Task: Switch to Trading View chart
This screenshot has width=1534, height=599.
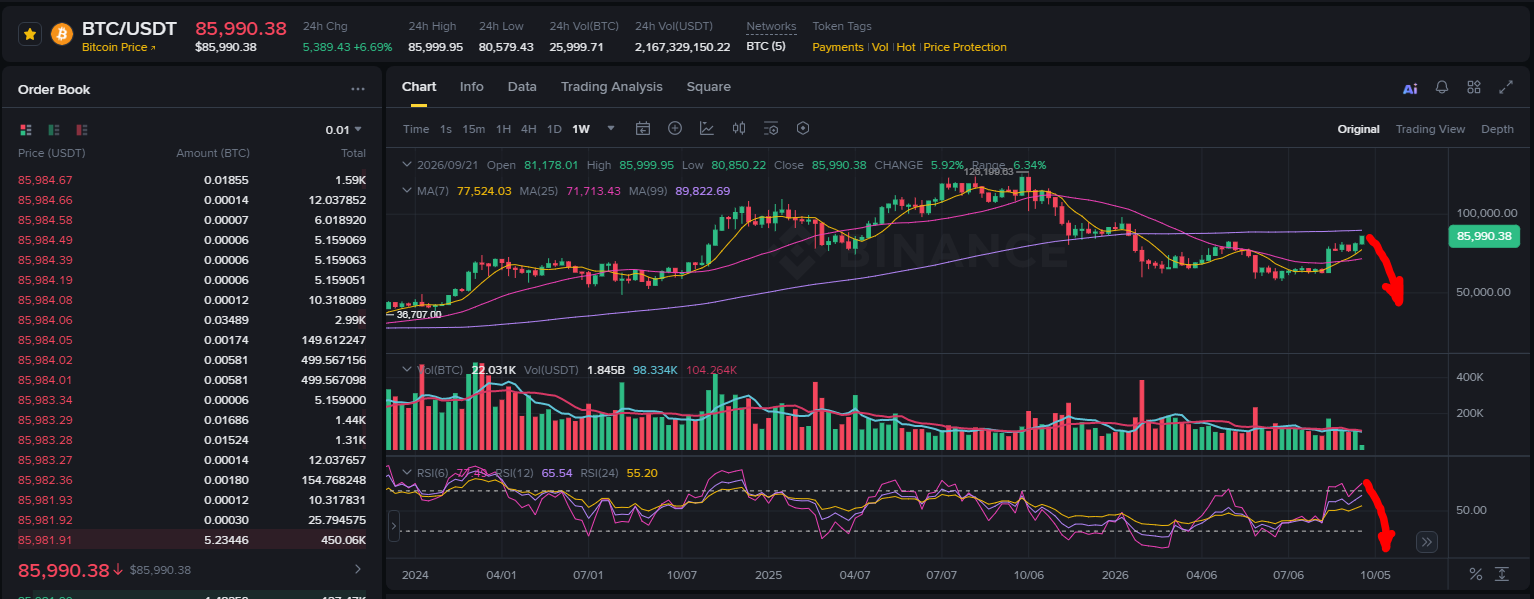Action: [1430, 129]
